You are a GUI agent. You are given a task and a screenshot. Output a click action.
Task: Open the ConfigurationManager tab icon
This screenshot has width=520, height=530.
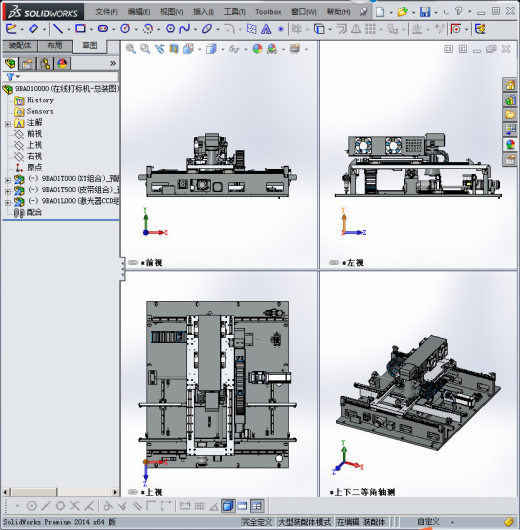click(45, 64)
